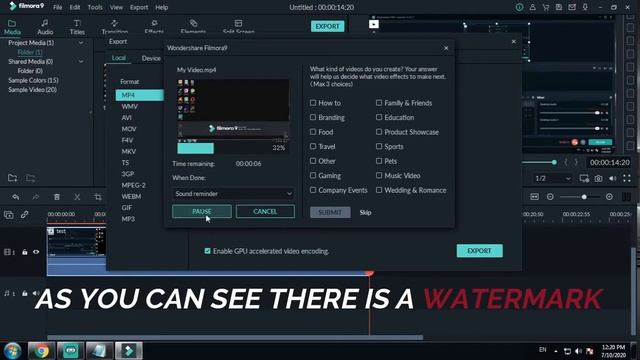This screenshot has height=360, width=640.
Task: Click the add track icon on timeline
Action: 9,215
